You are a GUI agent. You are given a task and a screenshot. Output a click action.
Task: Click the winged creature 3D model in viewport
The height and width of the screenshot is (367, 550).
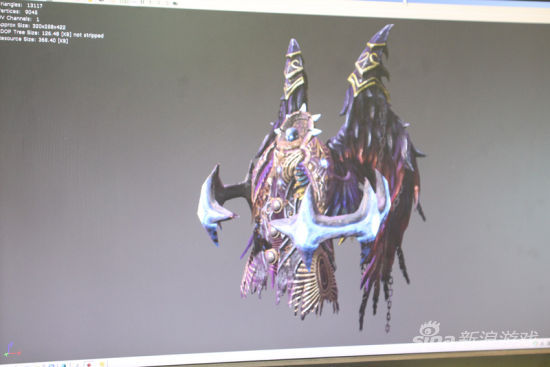click(311, 177)
